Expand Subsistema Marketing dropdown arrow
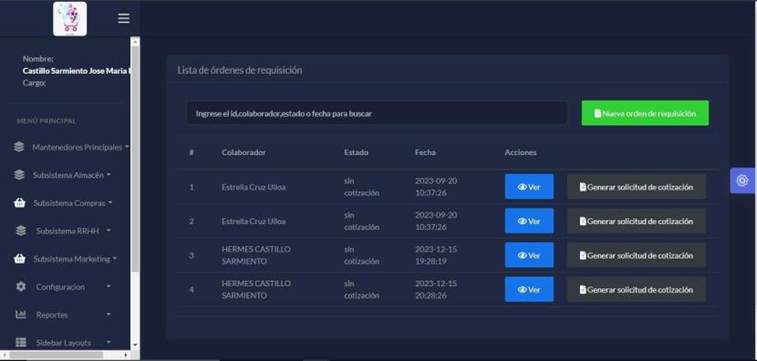This screenshot has height=361, width=757. point(114,259)
